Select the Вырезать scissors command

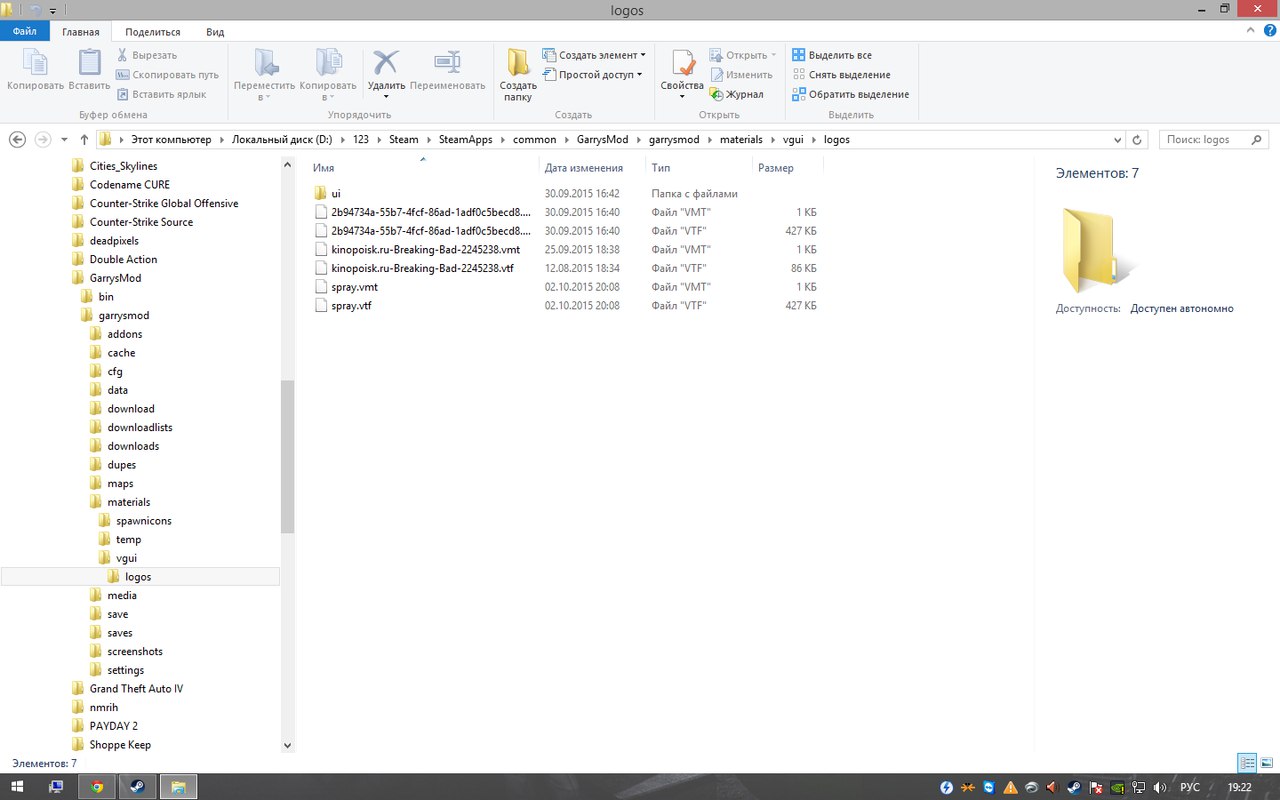pyautogui.click(x=146, y=55)
